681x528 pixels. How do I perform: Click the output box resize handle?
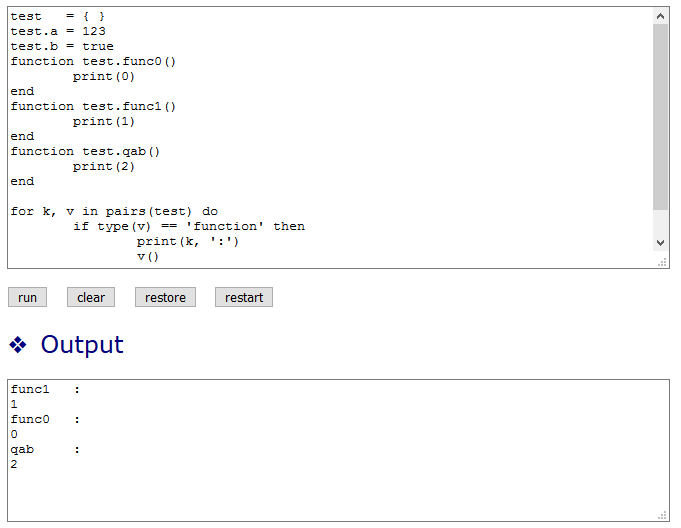662,515
